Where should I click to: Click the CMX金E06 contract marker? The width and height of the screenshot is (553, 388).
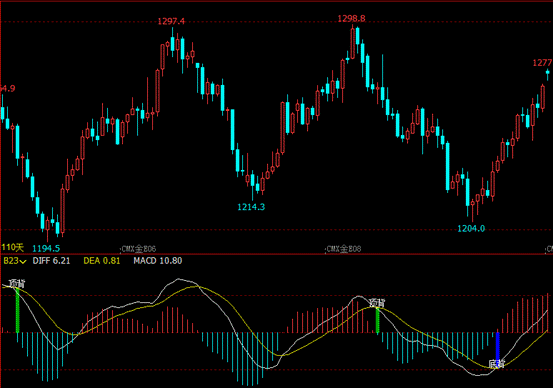coord(138,249)
